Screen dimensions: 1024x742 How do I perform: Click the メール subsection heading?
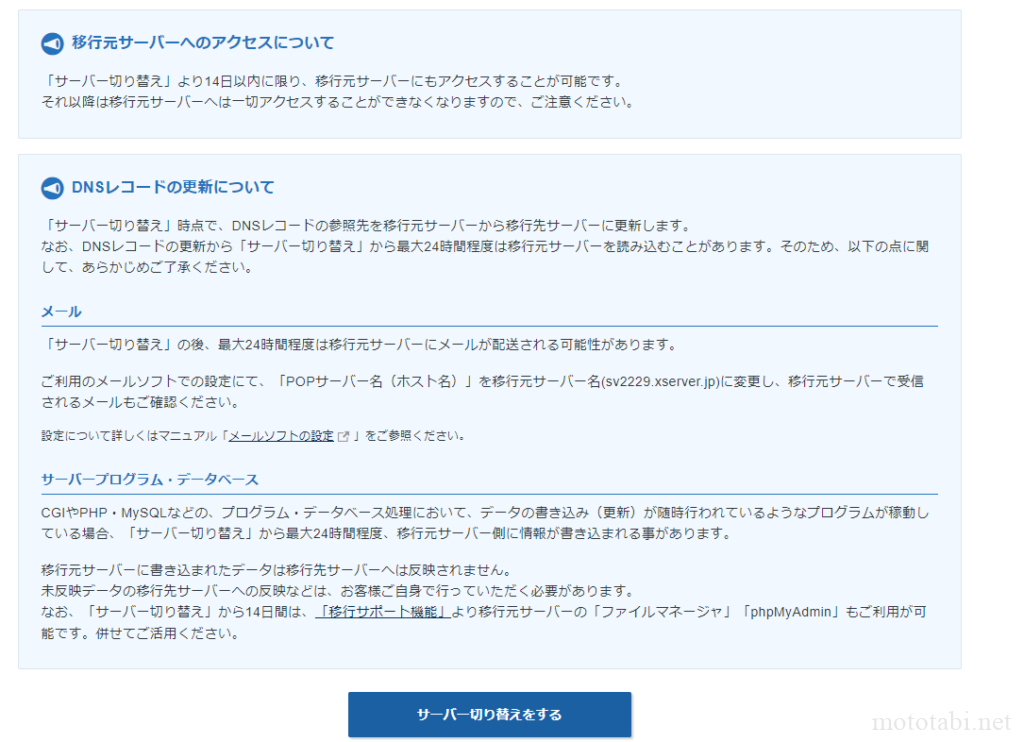(x=61, y=312)
